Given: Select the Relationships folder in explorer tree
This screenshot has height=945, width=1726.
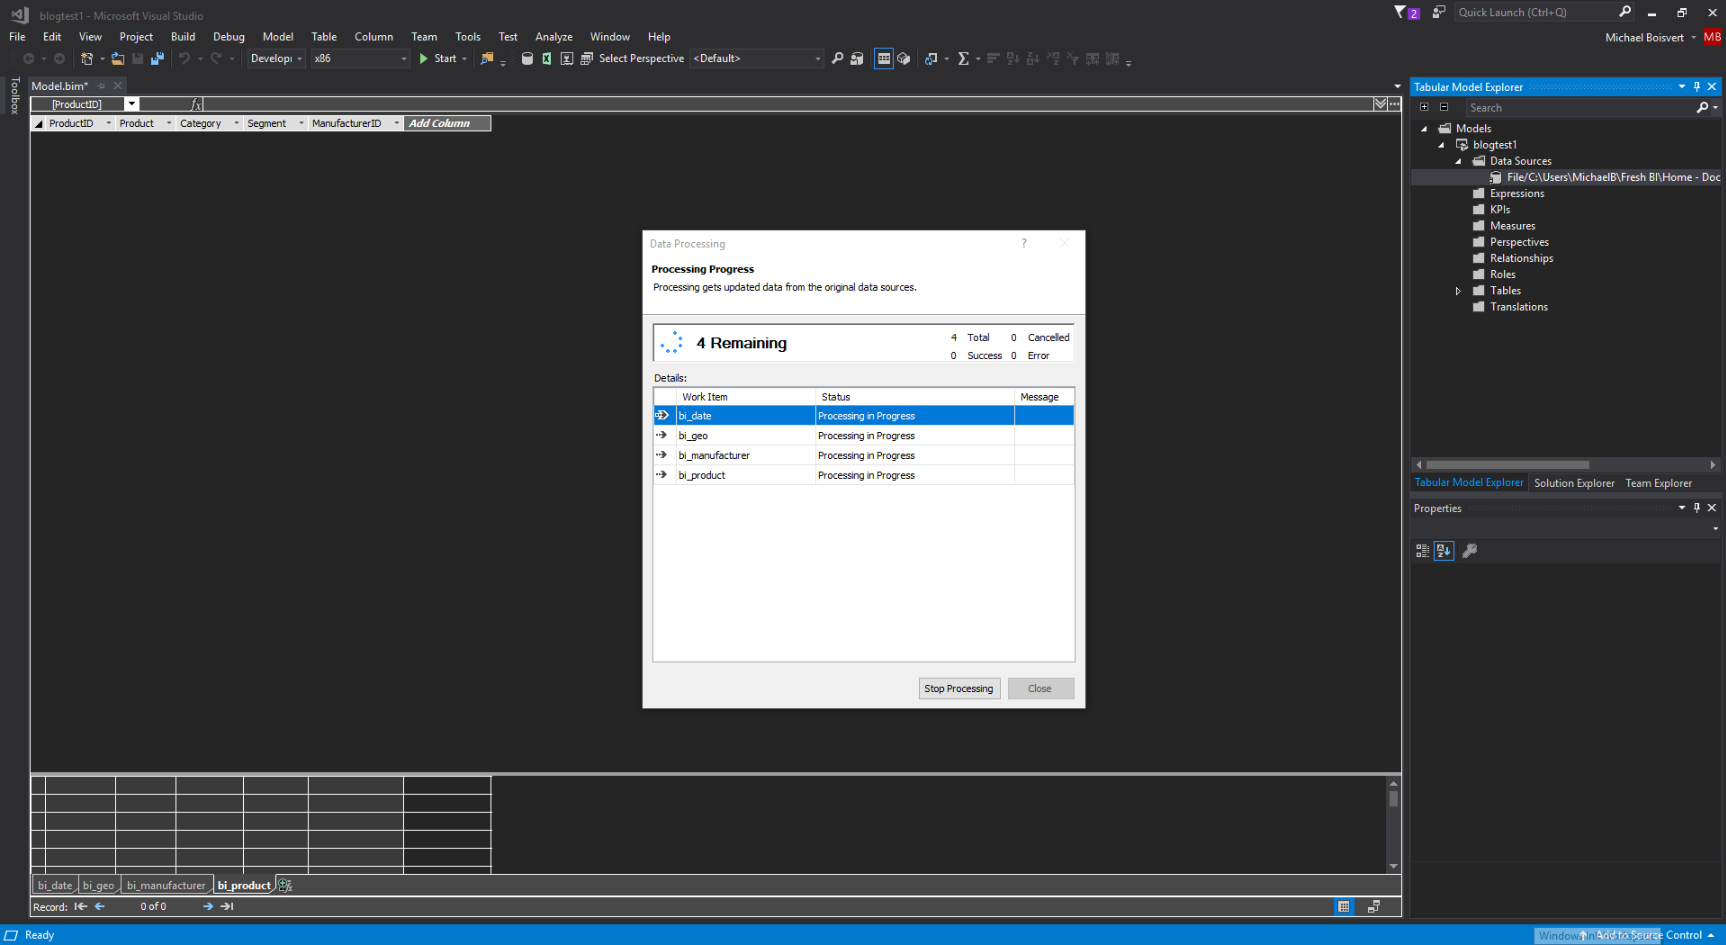Looking at the screenshot, I should [x=1521, y=258].
